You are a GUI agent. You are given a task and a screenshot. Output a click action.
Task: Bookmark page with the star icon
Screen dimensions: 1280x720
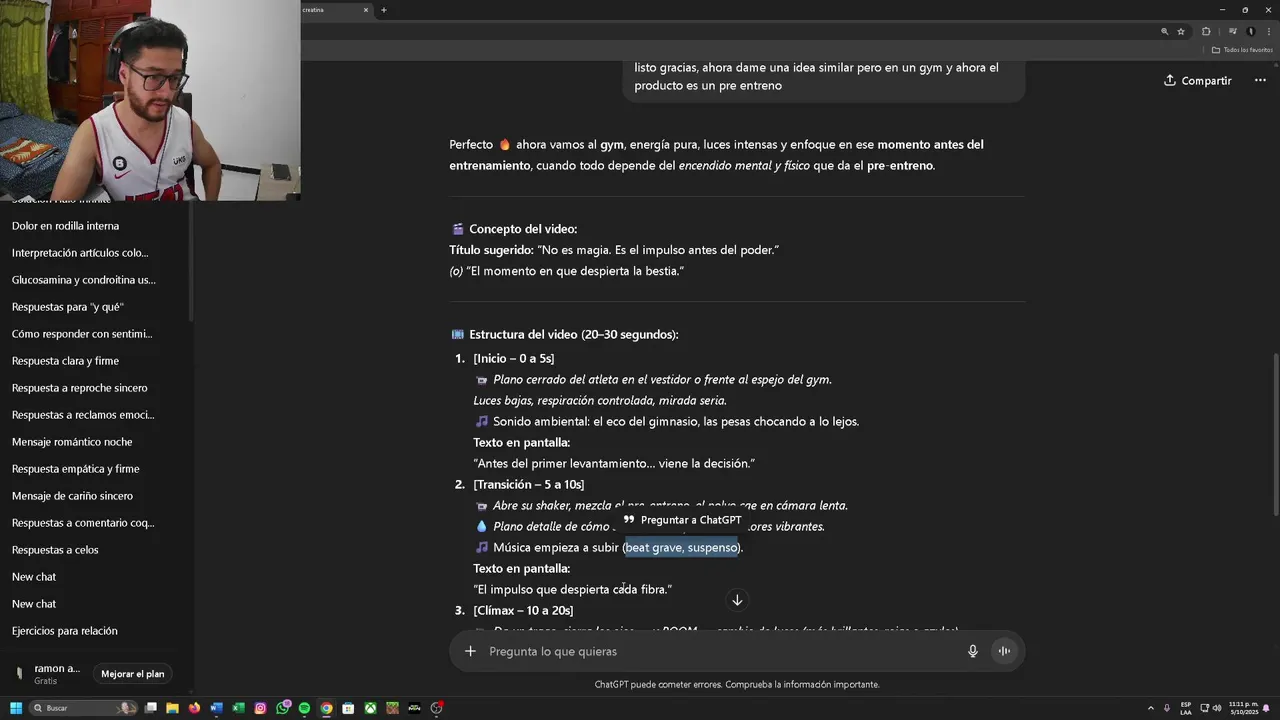(1180, 31)
